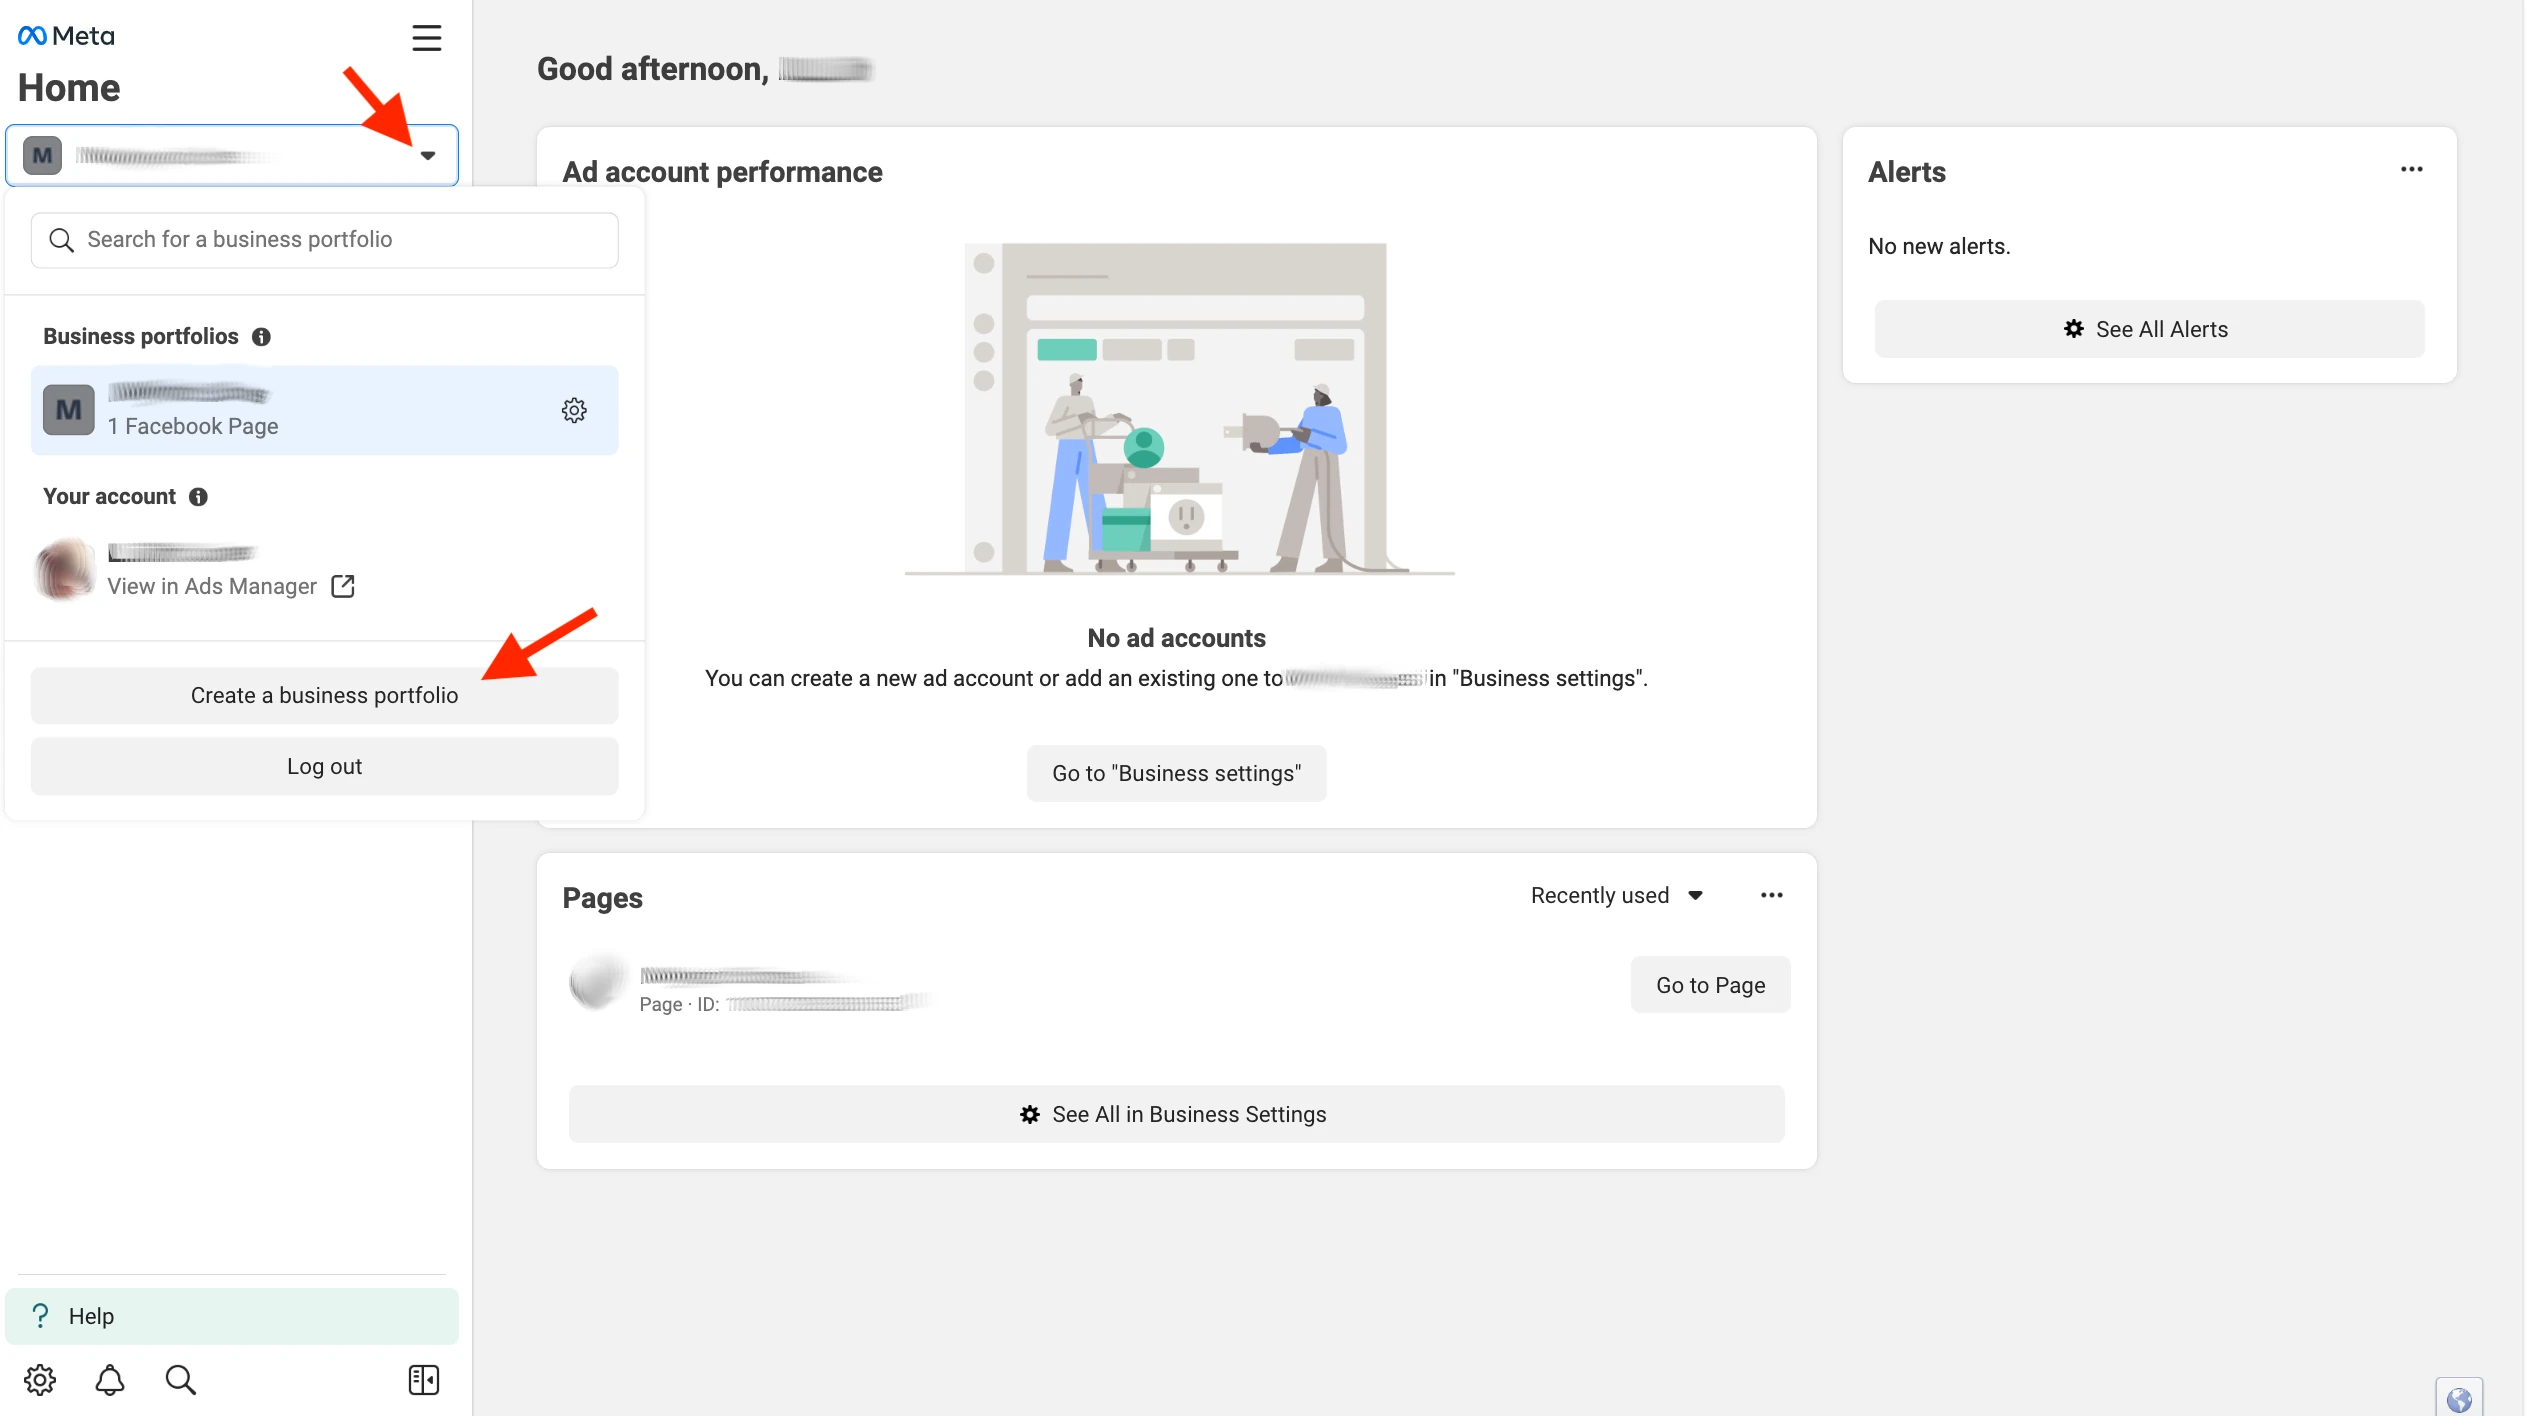Open the Help menu item
This screenshot has height=1416, width=2526.
click(x=232, y=1317)
